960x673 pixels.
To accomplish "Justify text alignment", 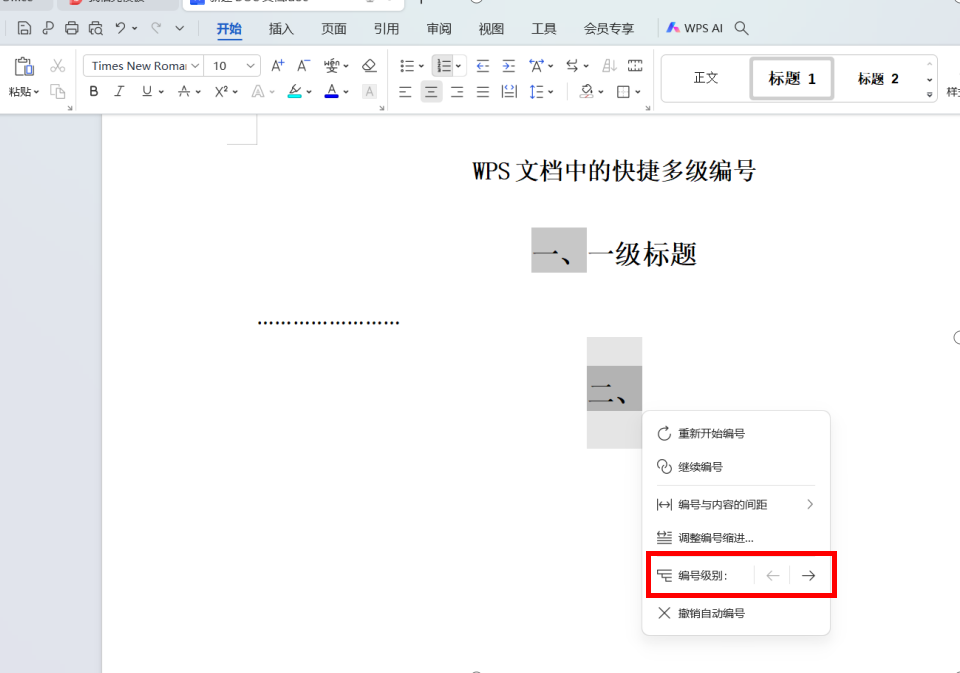I will 482,92.
